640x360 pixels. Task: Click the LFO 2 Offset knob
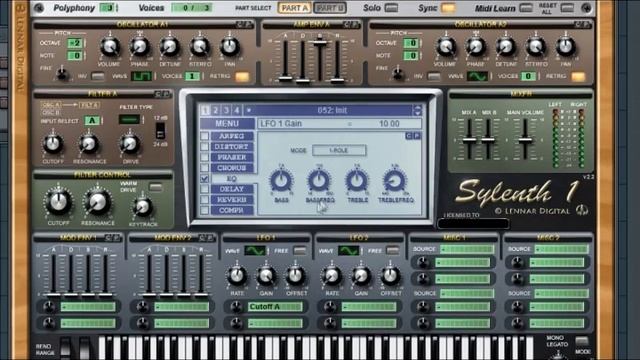(x=391, y=276)
